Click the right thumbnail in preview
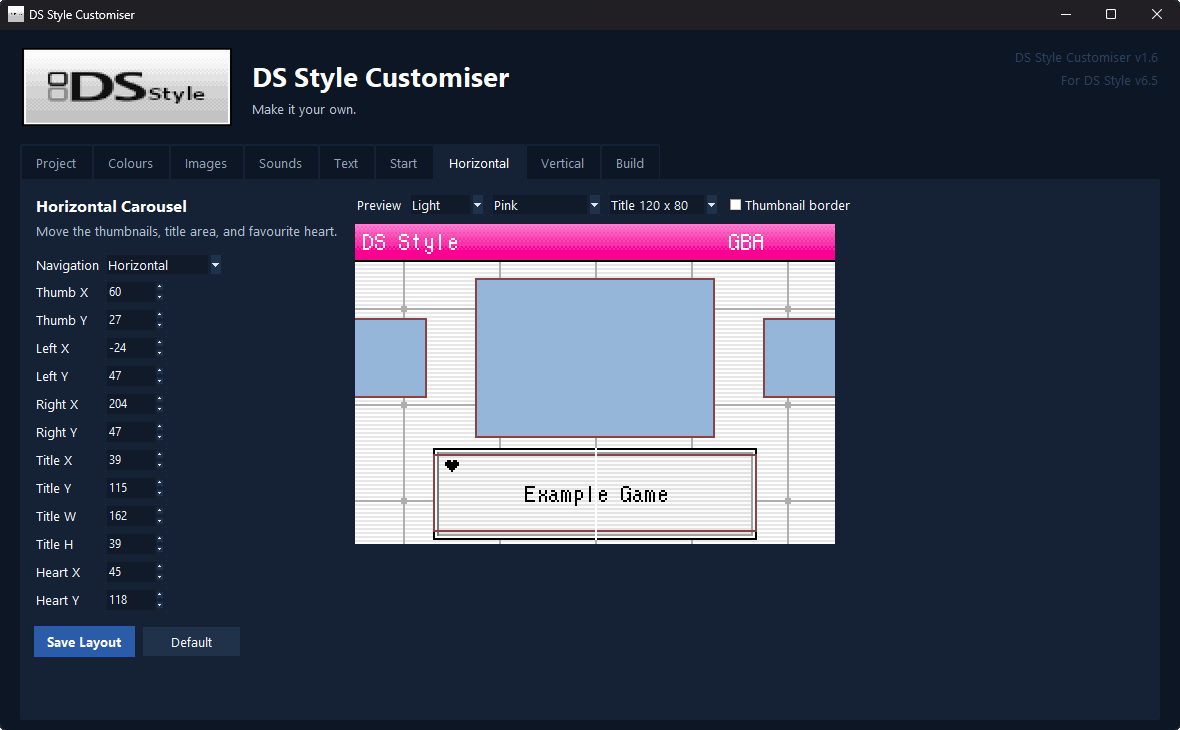1180x730 pixels. (799, 357)
